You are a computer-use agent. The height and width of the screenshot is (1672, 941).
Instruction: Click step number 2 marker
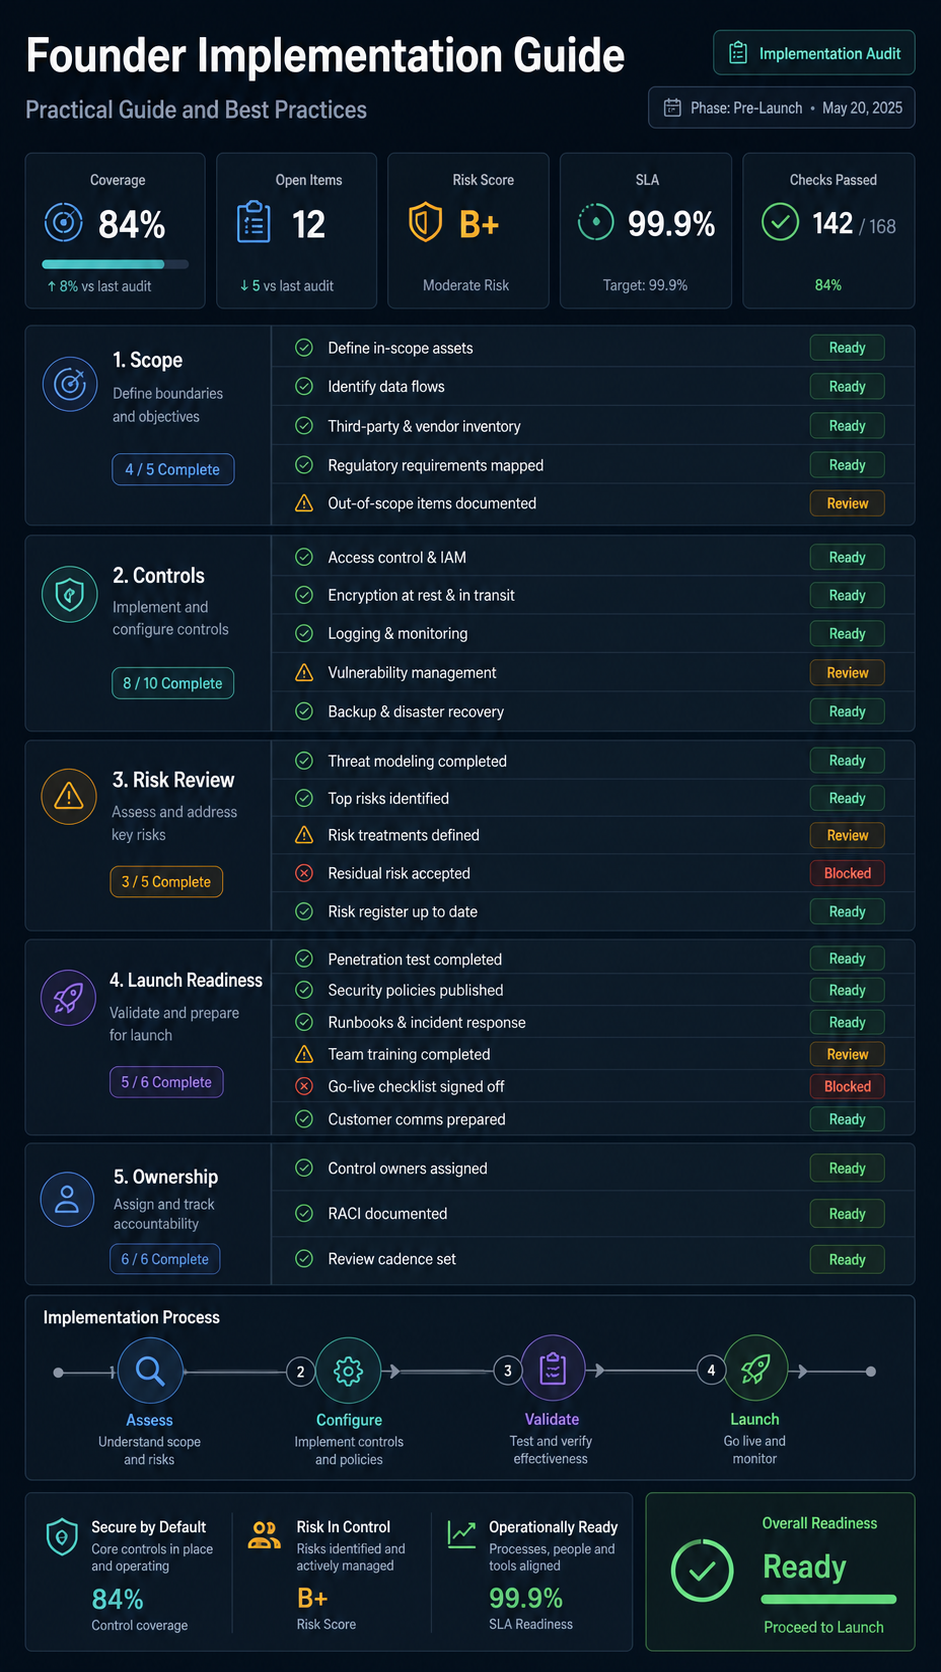click(300, 1371)
